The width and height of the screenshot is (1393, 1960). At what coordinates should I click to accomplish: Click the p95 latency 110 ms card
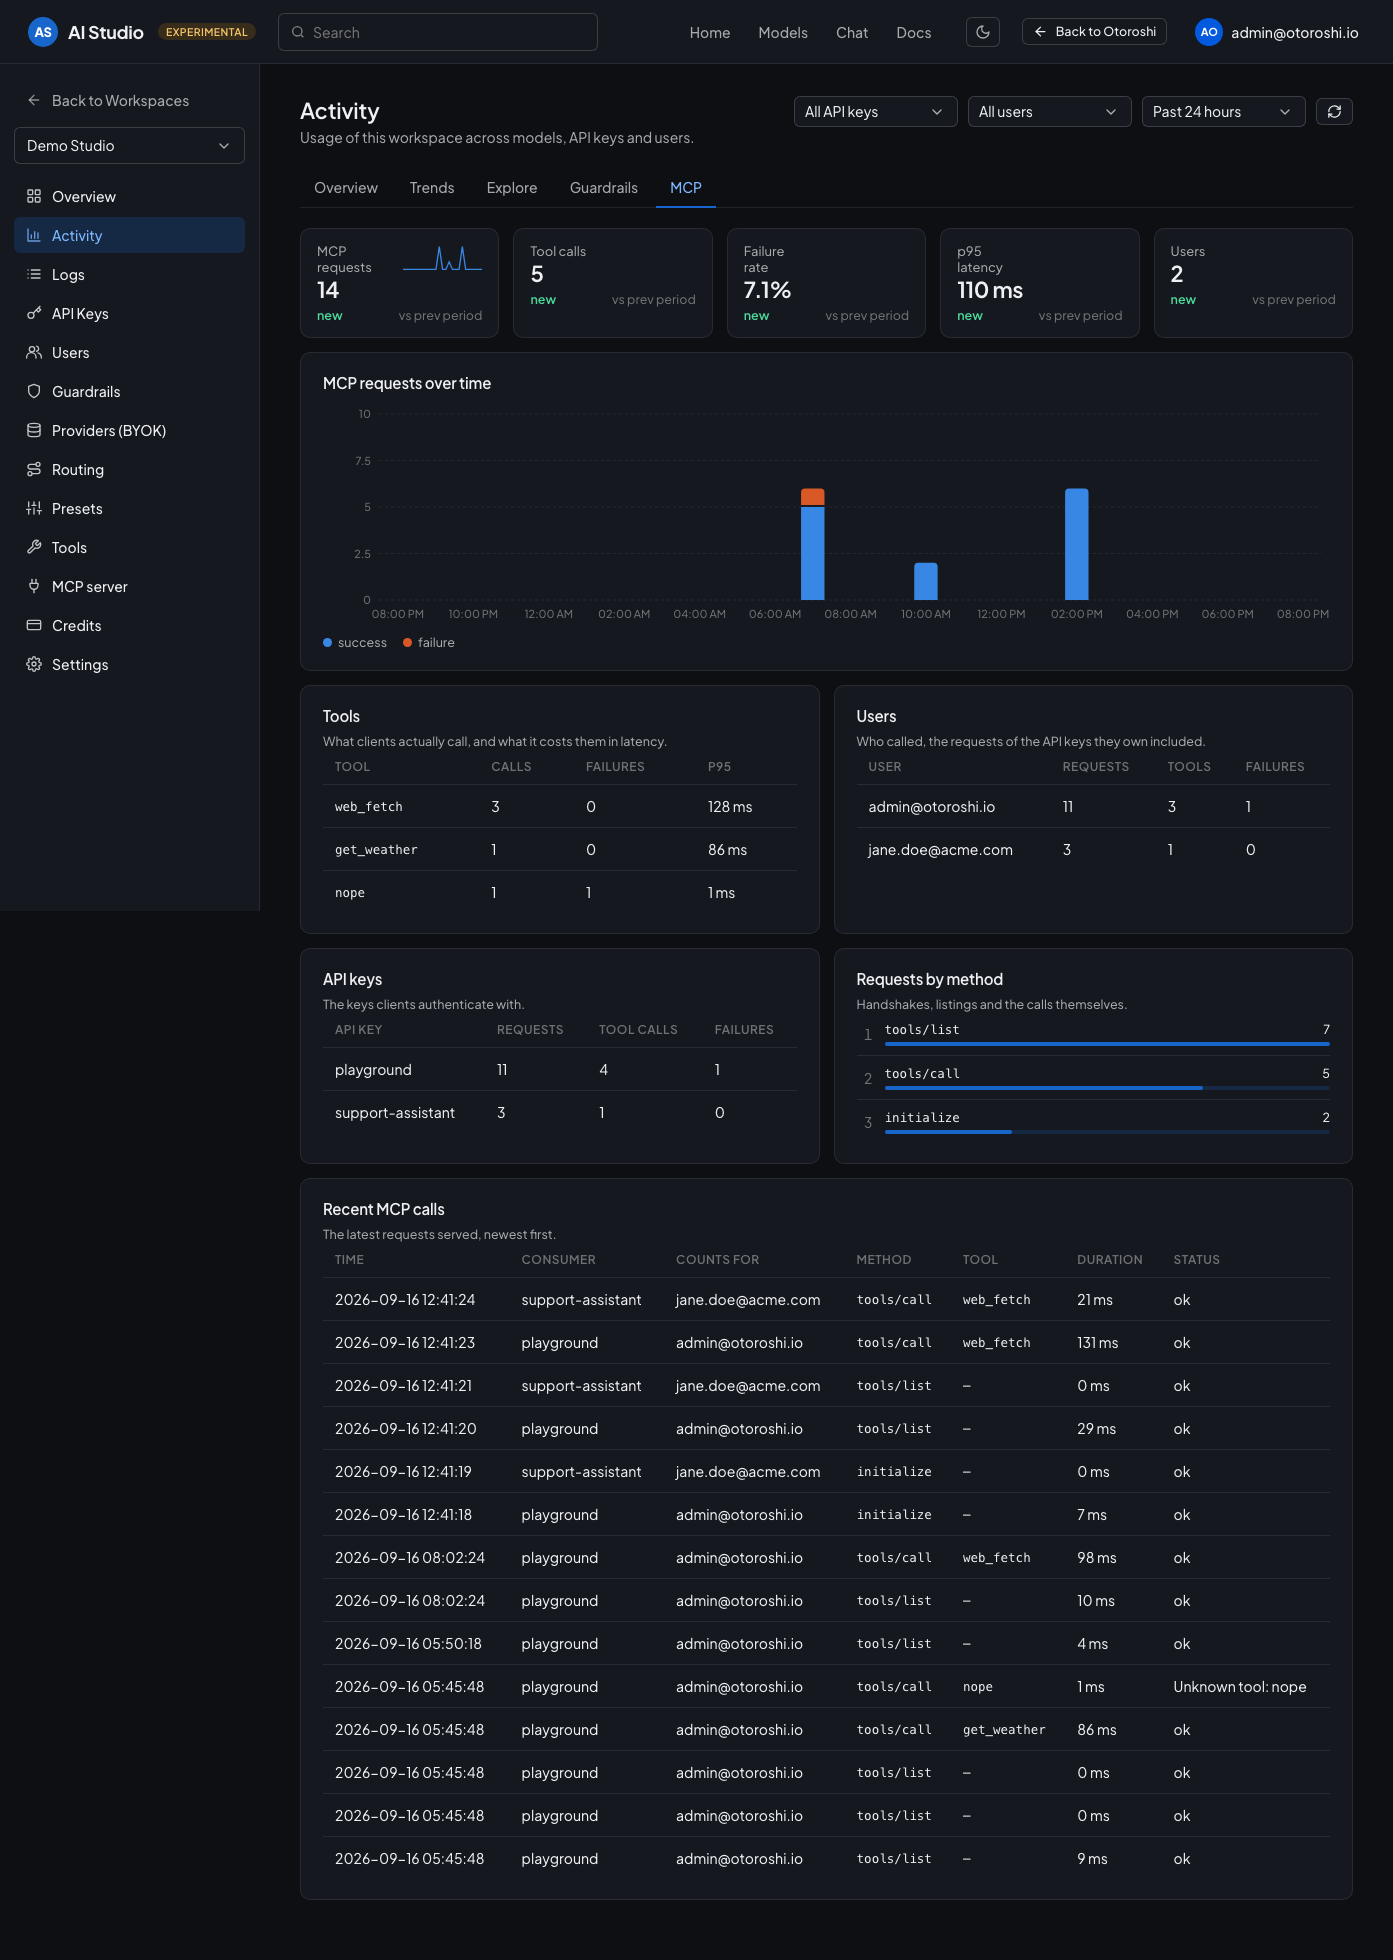[1039, 283]
